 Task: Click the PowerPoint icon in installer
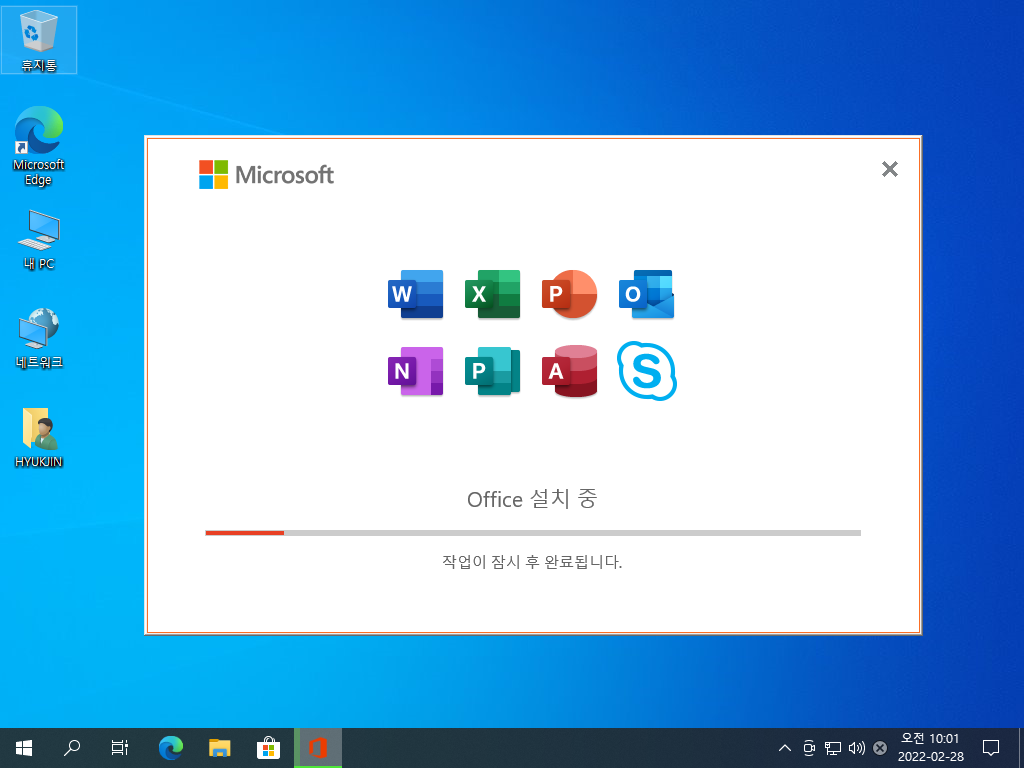pos(569,294)
